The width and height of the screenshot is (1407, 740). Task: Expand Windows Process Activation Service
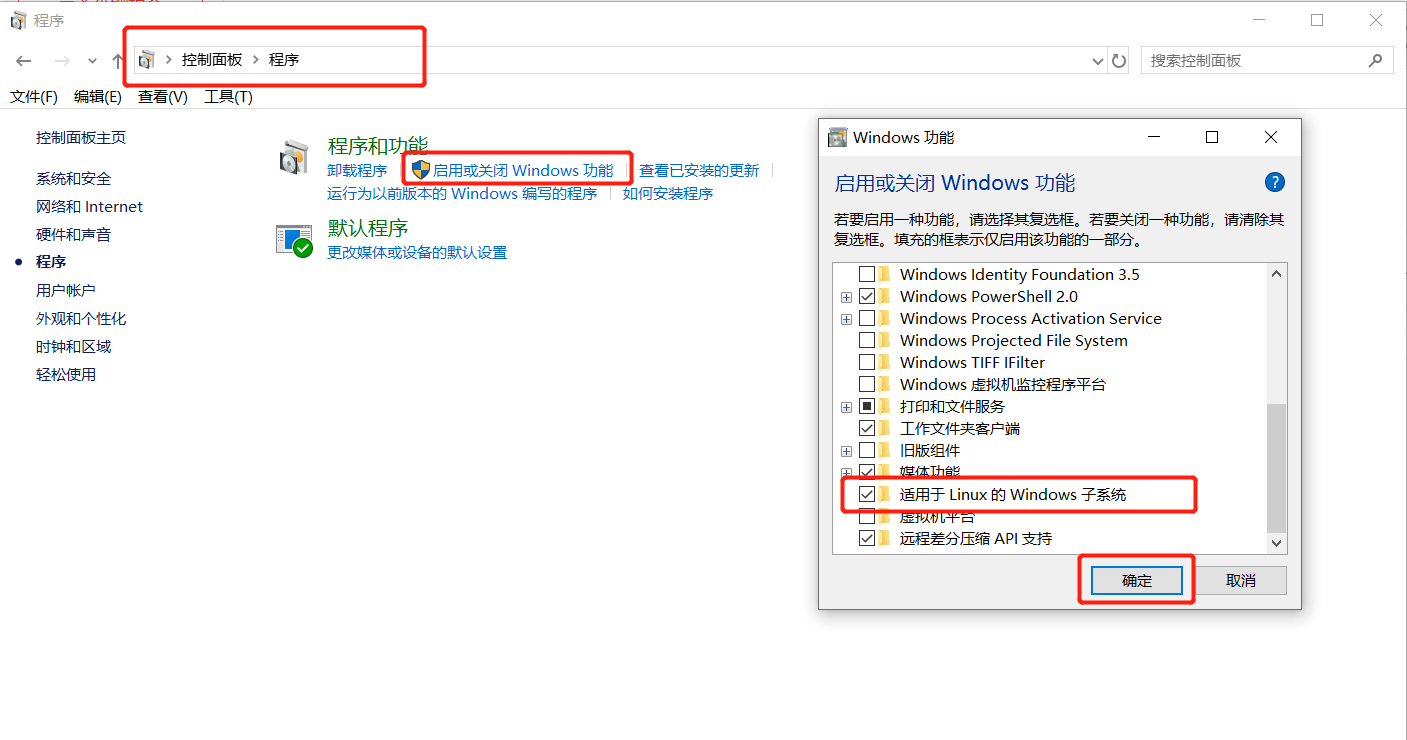coord(846,318)
